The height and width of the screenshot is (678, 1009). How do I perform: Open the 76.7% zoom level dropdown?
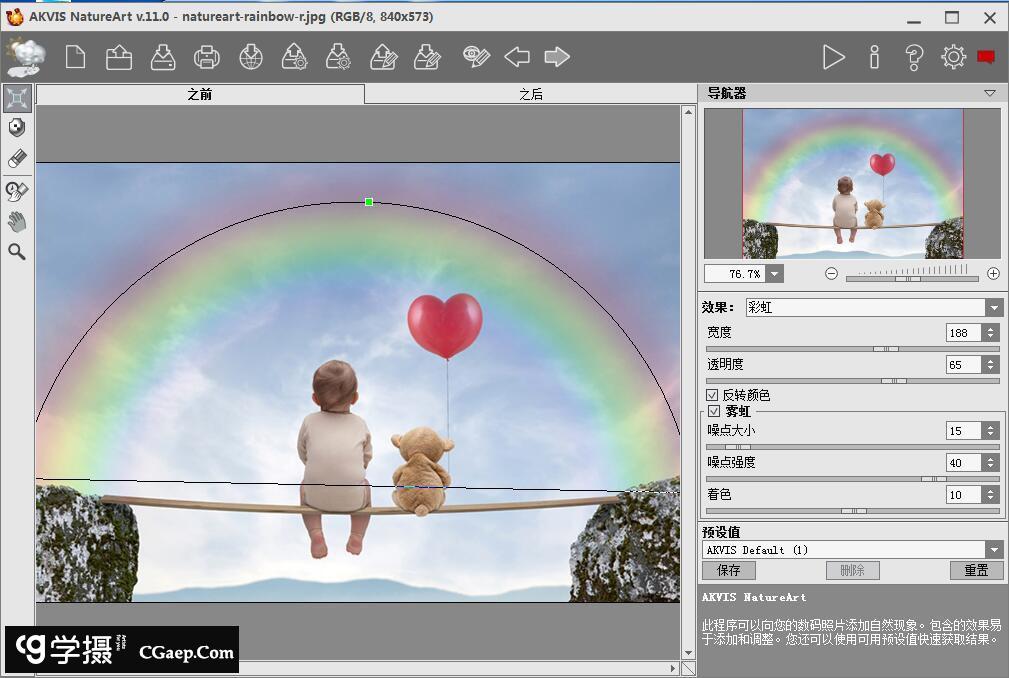tap(775, 274)
